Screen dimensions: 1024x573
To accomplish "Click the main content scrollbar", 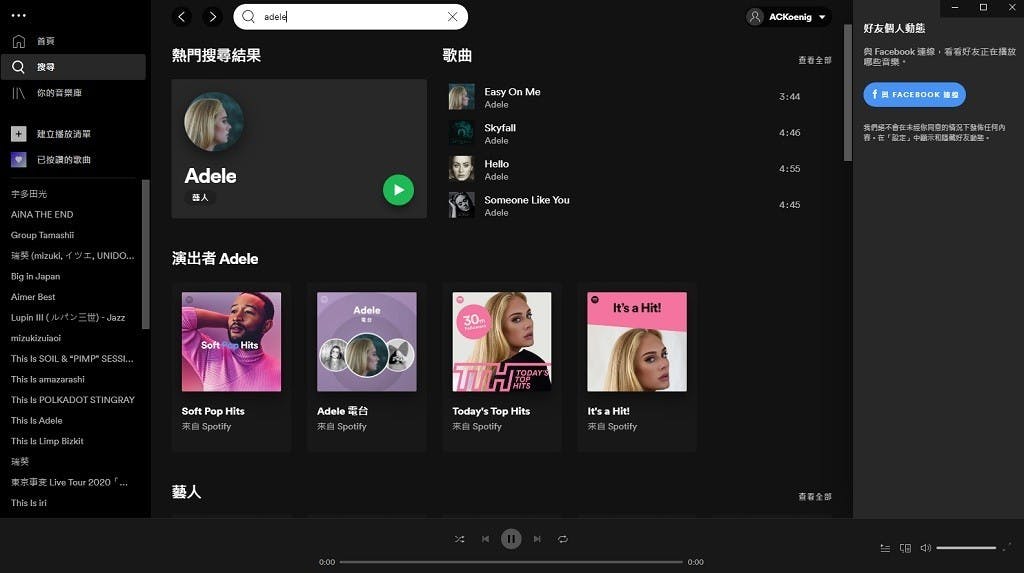I will (848, 93).
